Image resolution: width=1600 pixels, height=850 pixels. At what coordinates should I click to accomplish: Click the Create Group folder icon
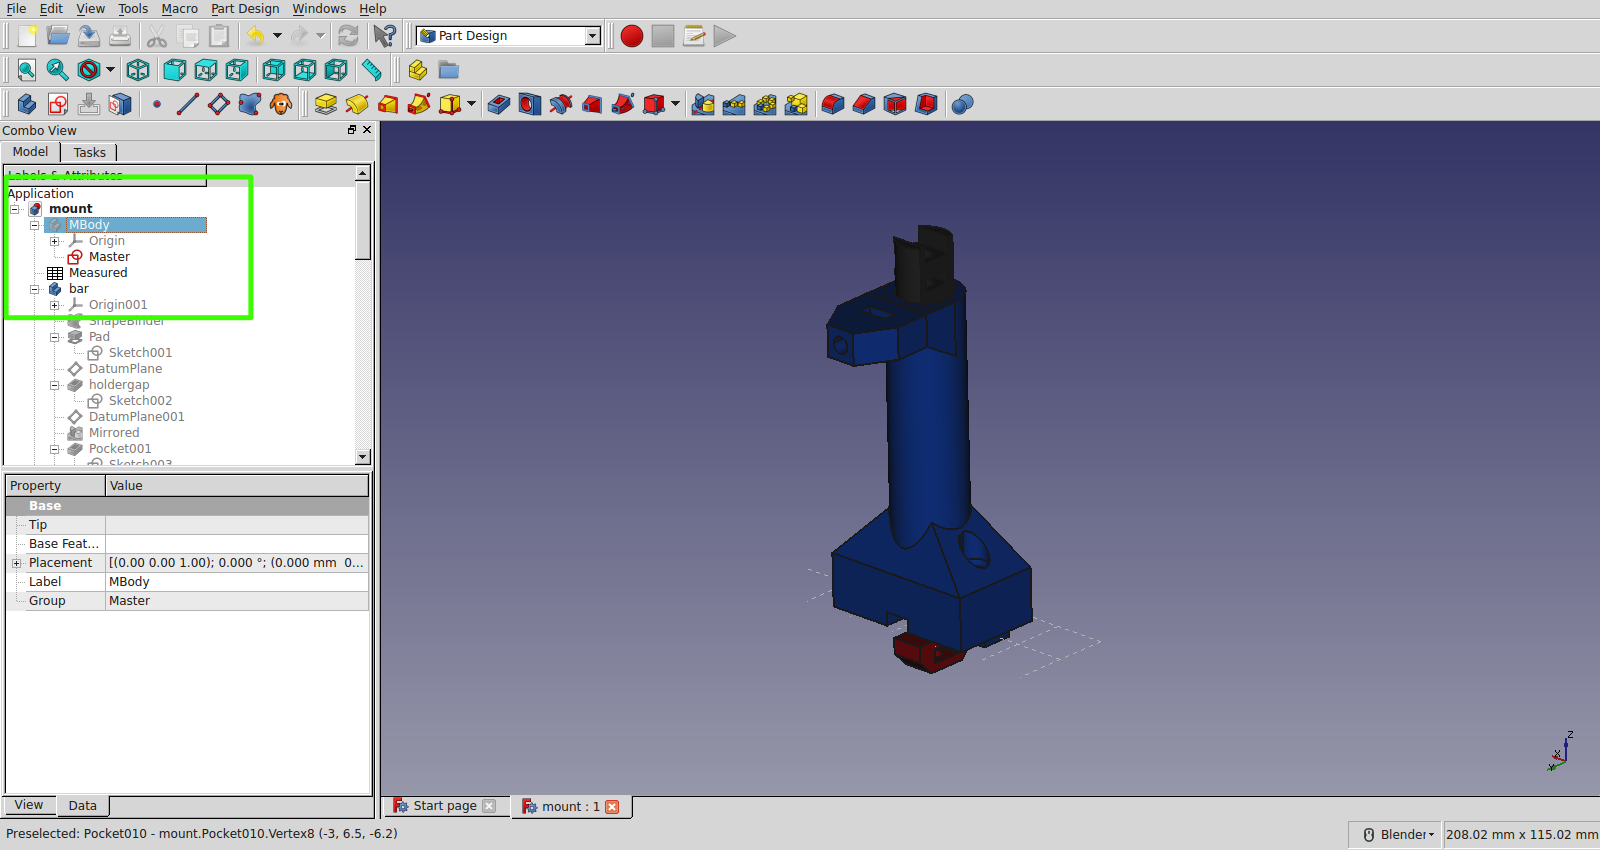(x=449, y=70)
